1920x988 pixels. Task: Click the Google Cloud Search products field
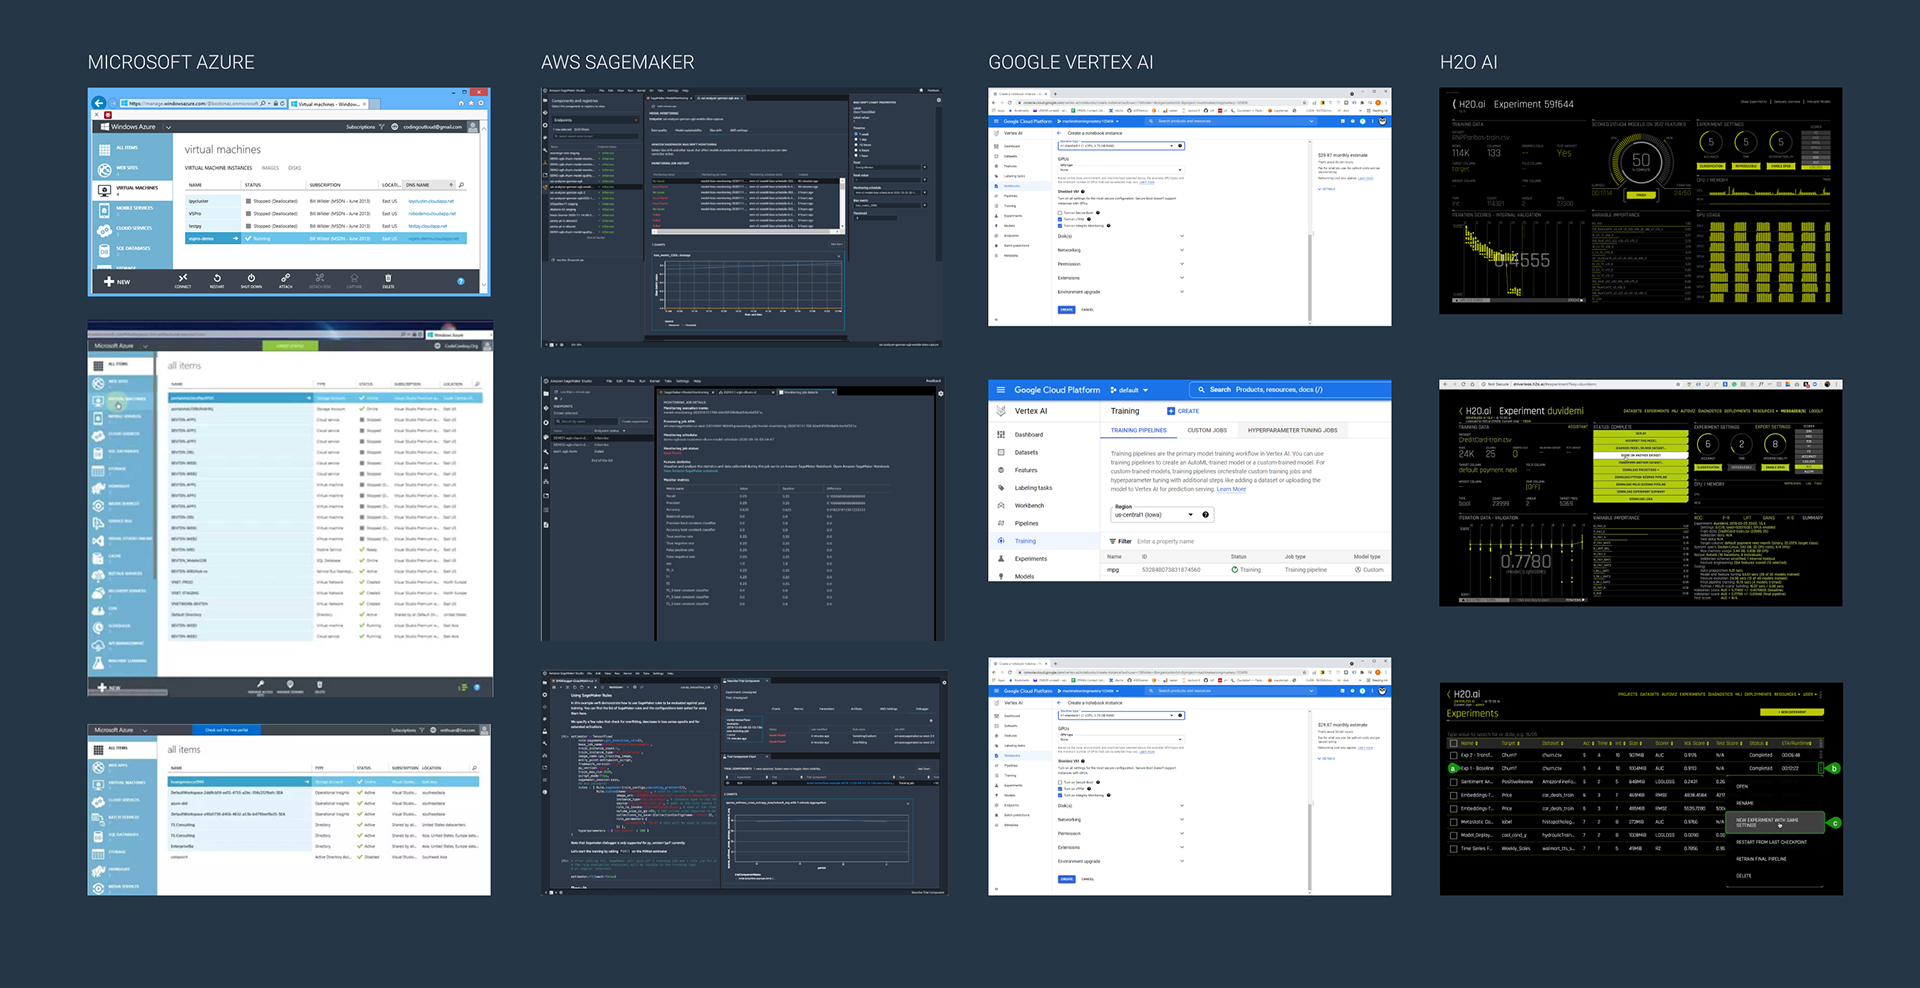point(1290,390)
